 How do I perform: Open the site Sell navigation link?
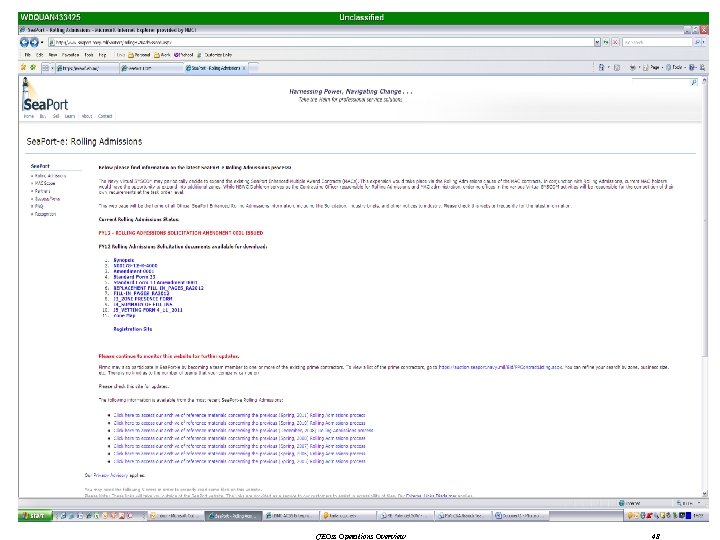(56, 116)
